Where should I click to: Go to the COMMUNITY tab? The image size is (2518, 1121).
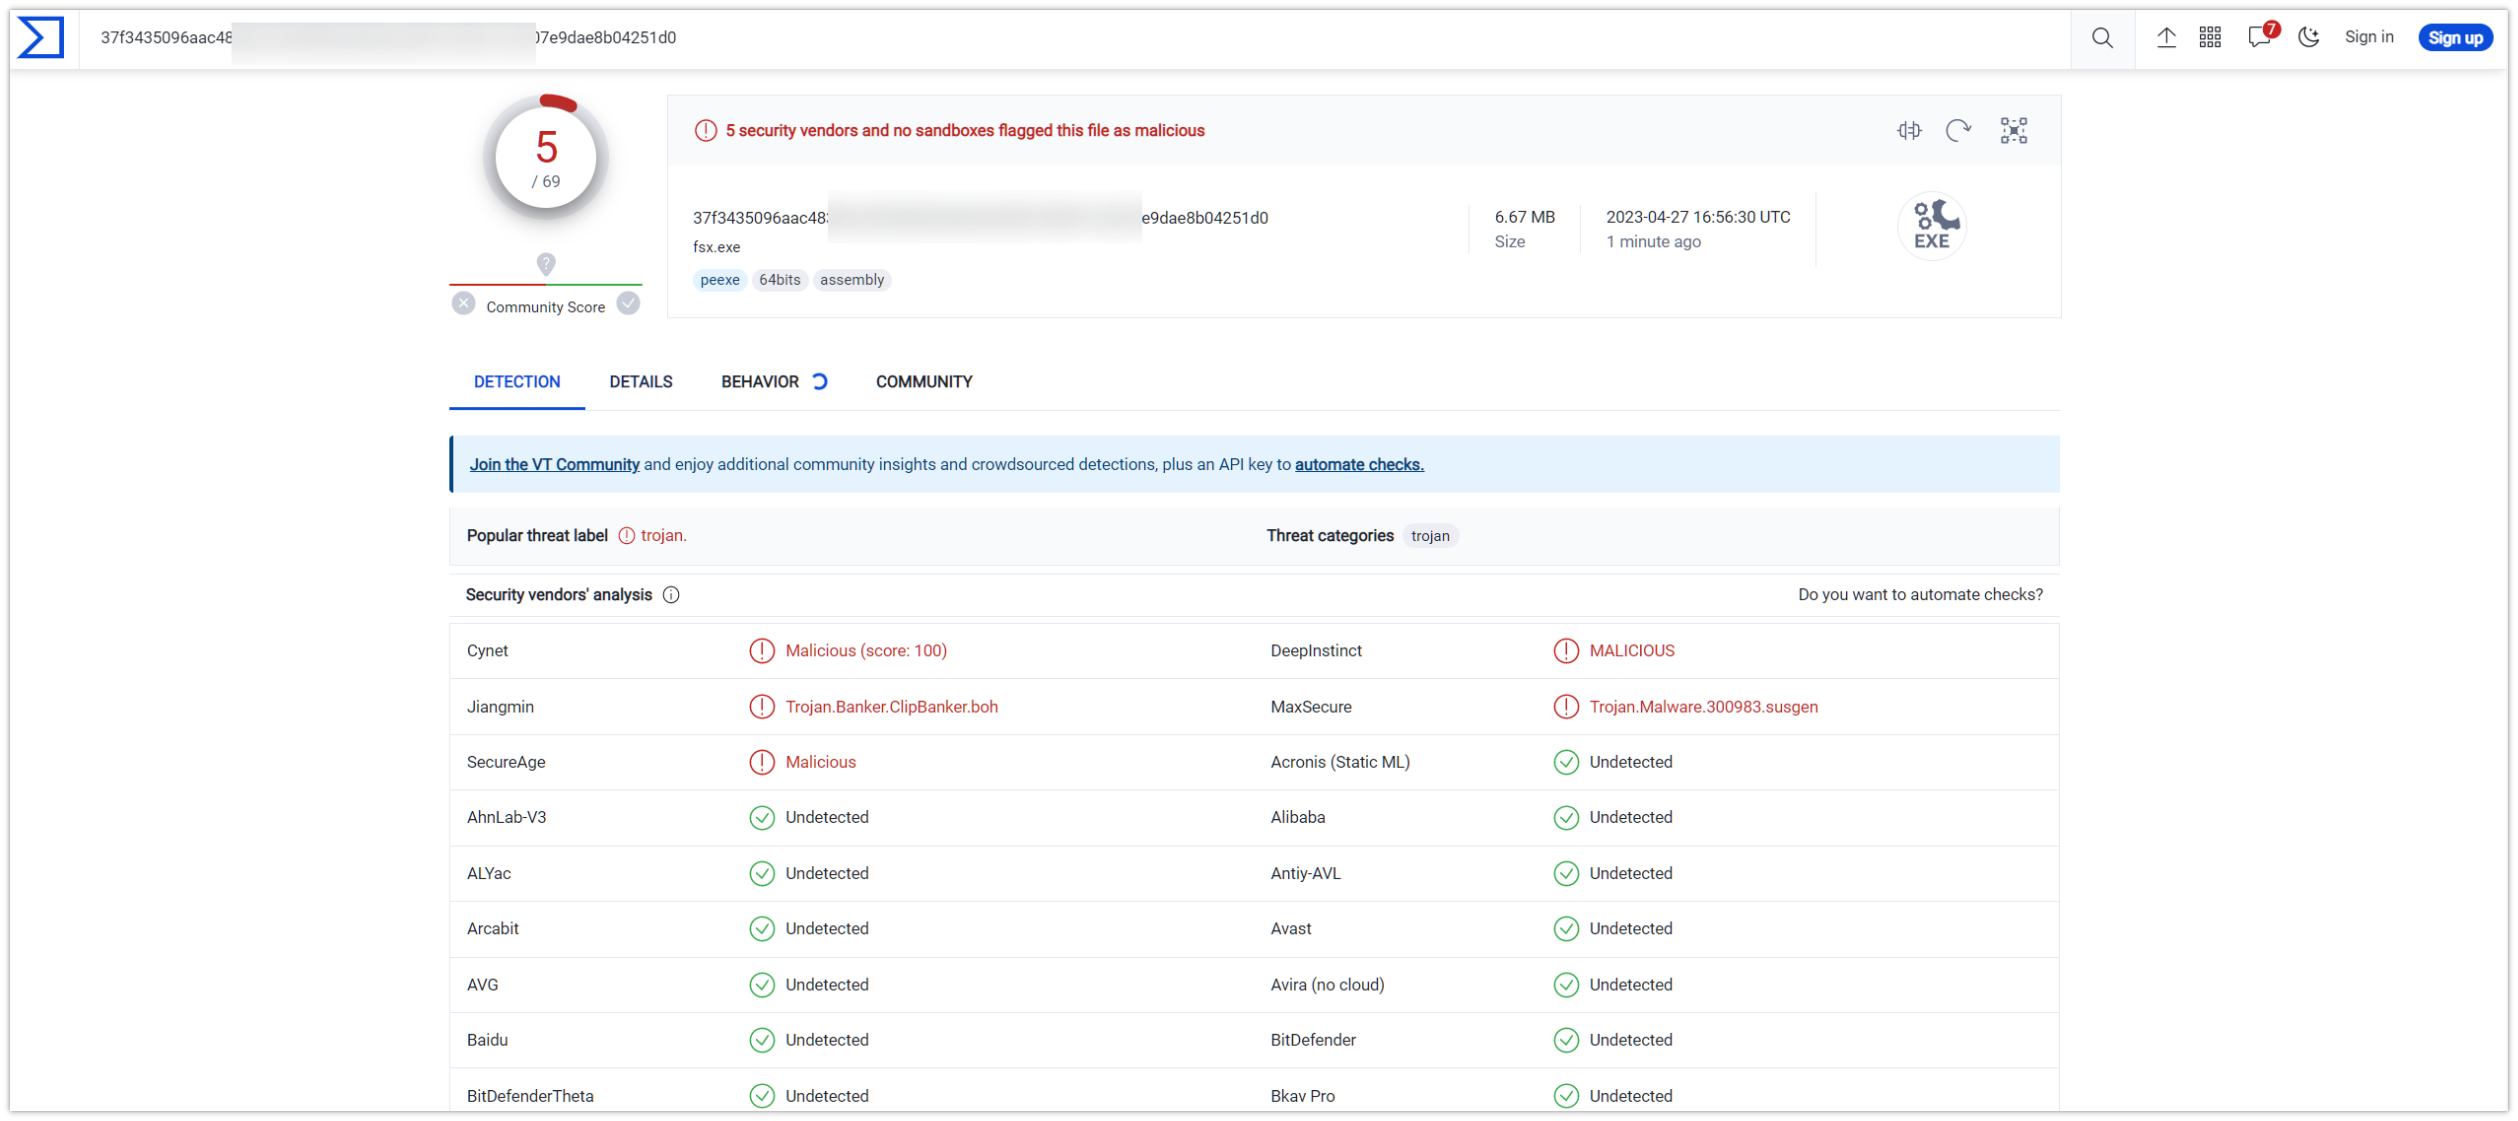(x=924, y=382)
